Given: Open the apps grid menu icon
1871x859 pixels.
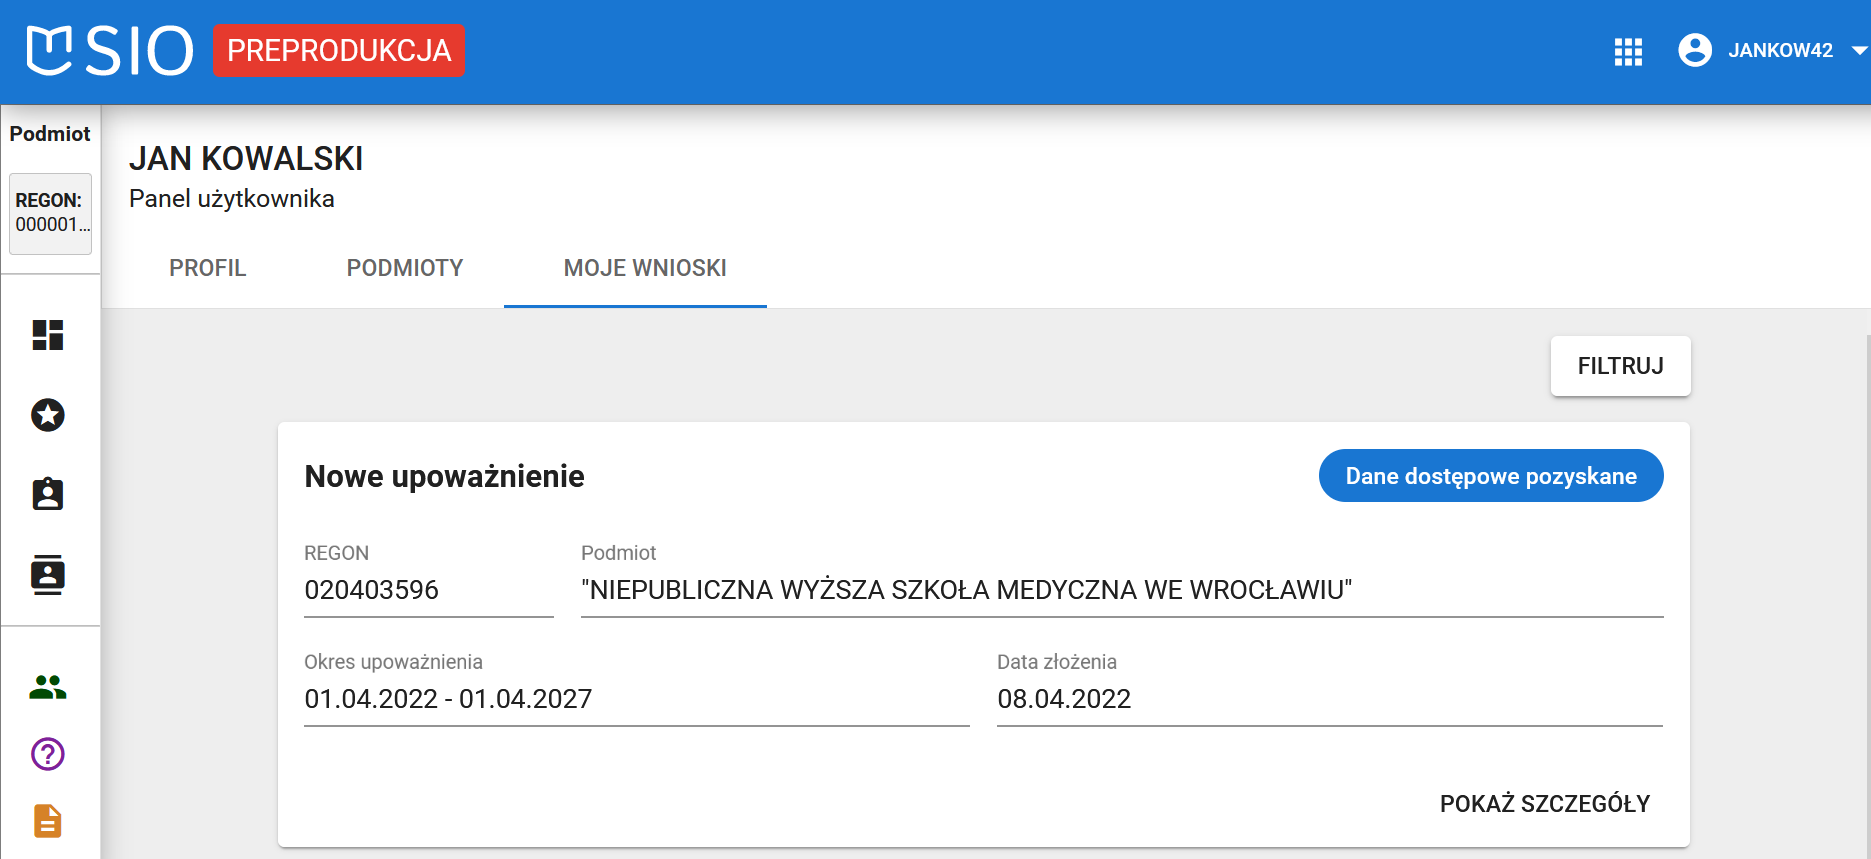Looking at the screenshot, I should pyautogui.click(x=1628, y=51).
